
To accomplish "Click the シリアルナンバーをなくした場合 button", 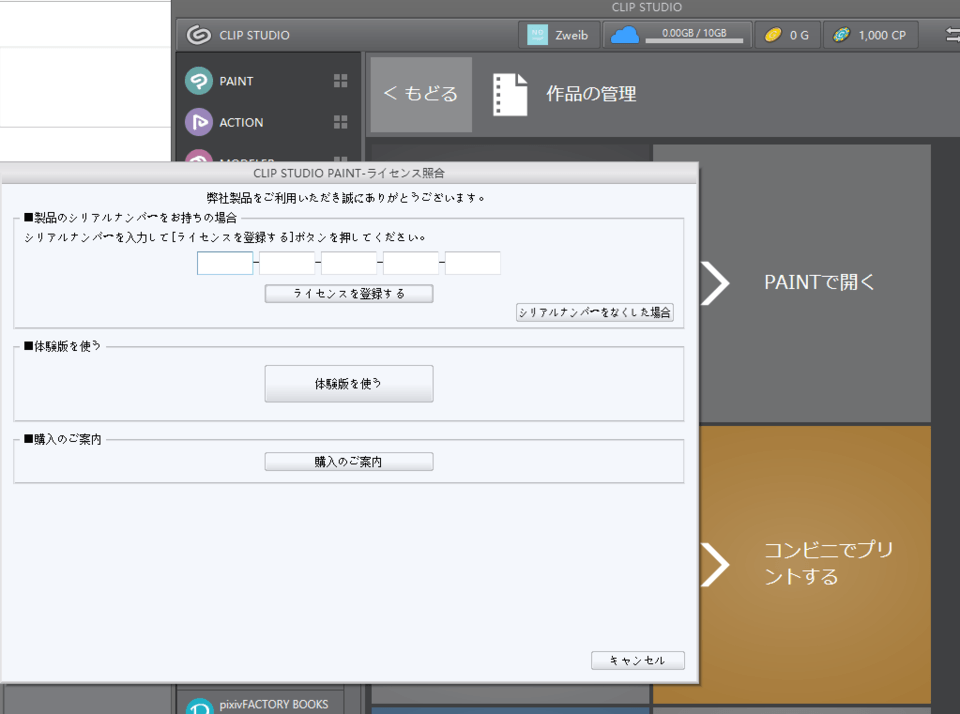I will 595,313.
